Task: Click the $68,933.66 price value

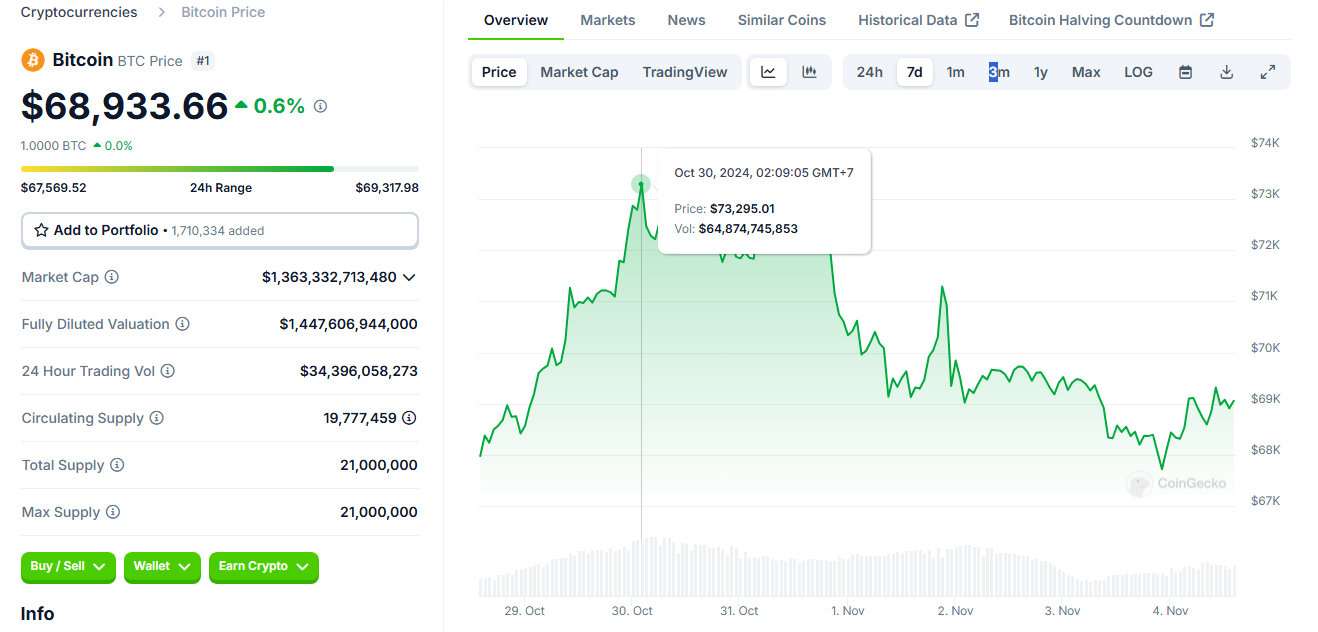Action: click(125, 106)
